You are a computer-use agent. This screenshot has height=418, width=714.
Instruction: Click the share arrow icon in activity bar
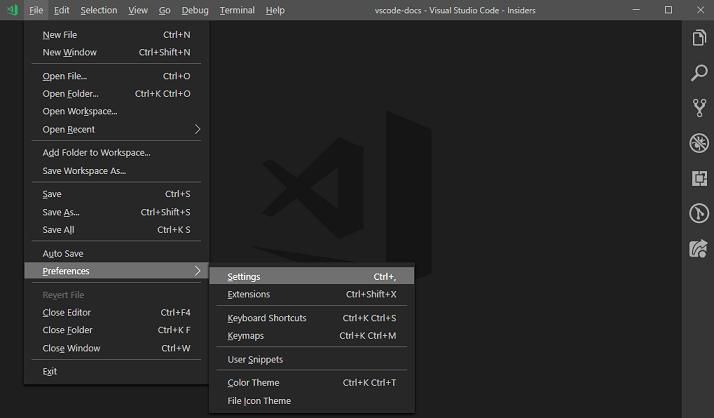pos(698,248)
